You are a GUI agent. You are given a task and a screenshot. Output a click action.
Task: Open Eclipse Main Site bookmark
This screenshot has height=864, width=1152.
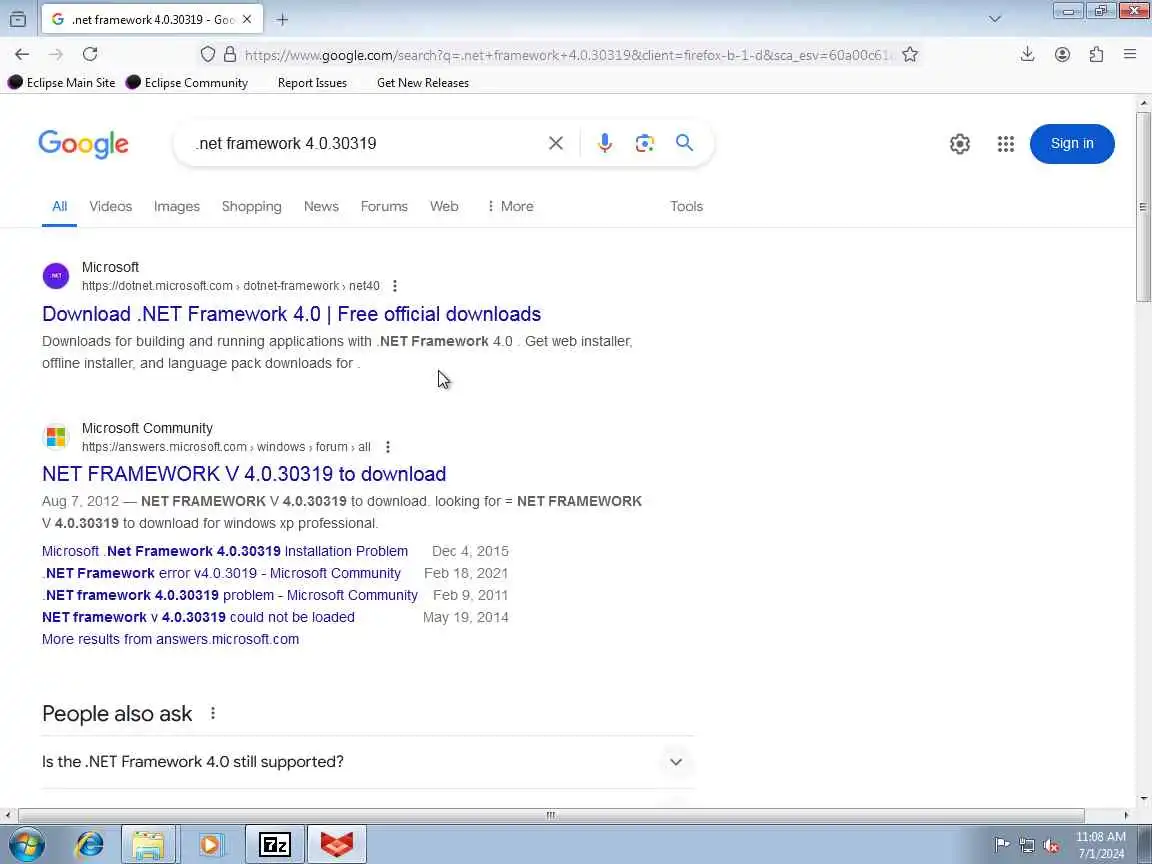(x=62, y=82)
